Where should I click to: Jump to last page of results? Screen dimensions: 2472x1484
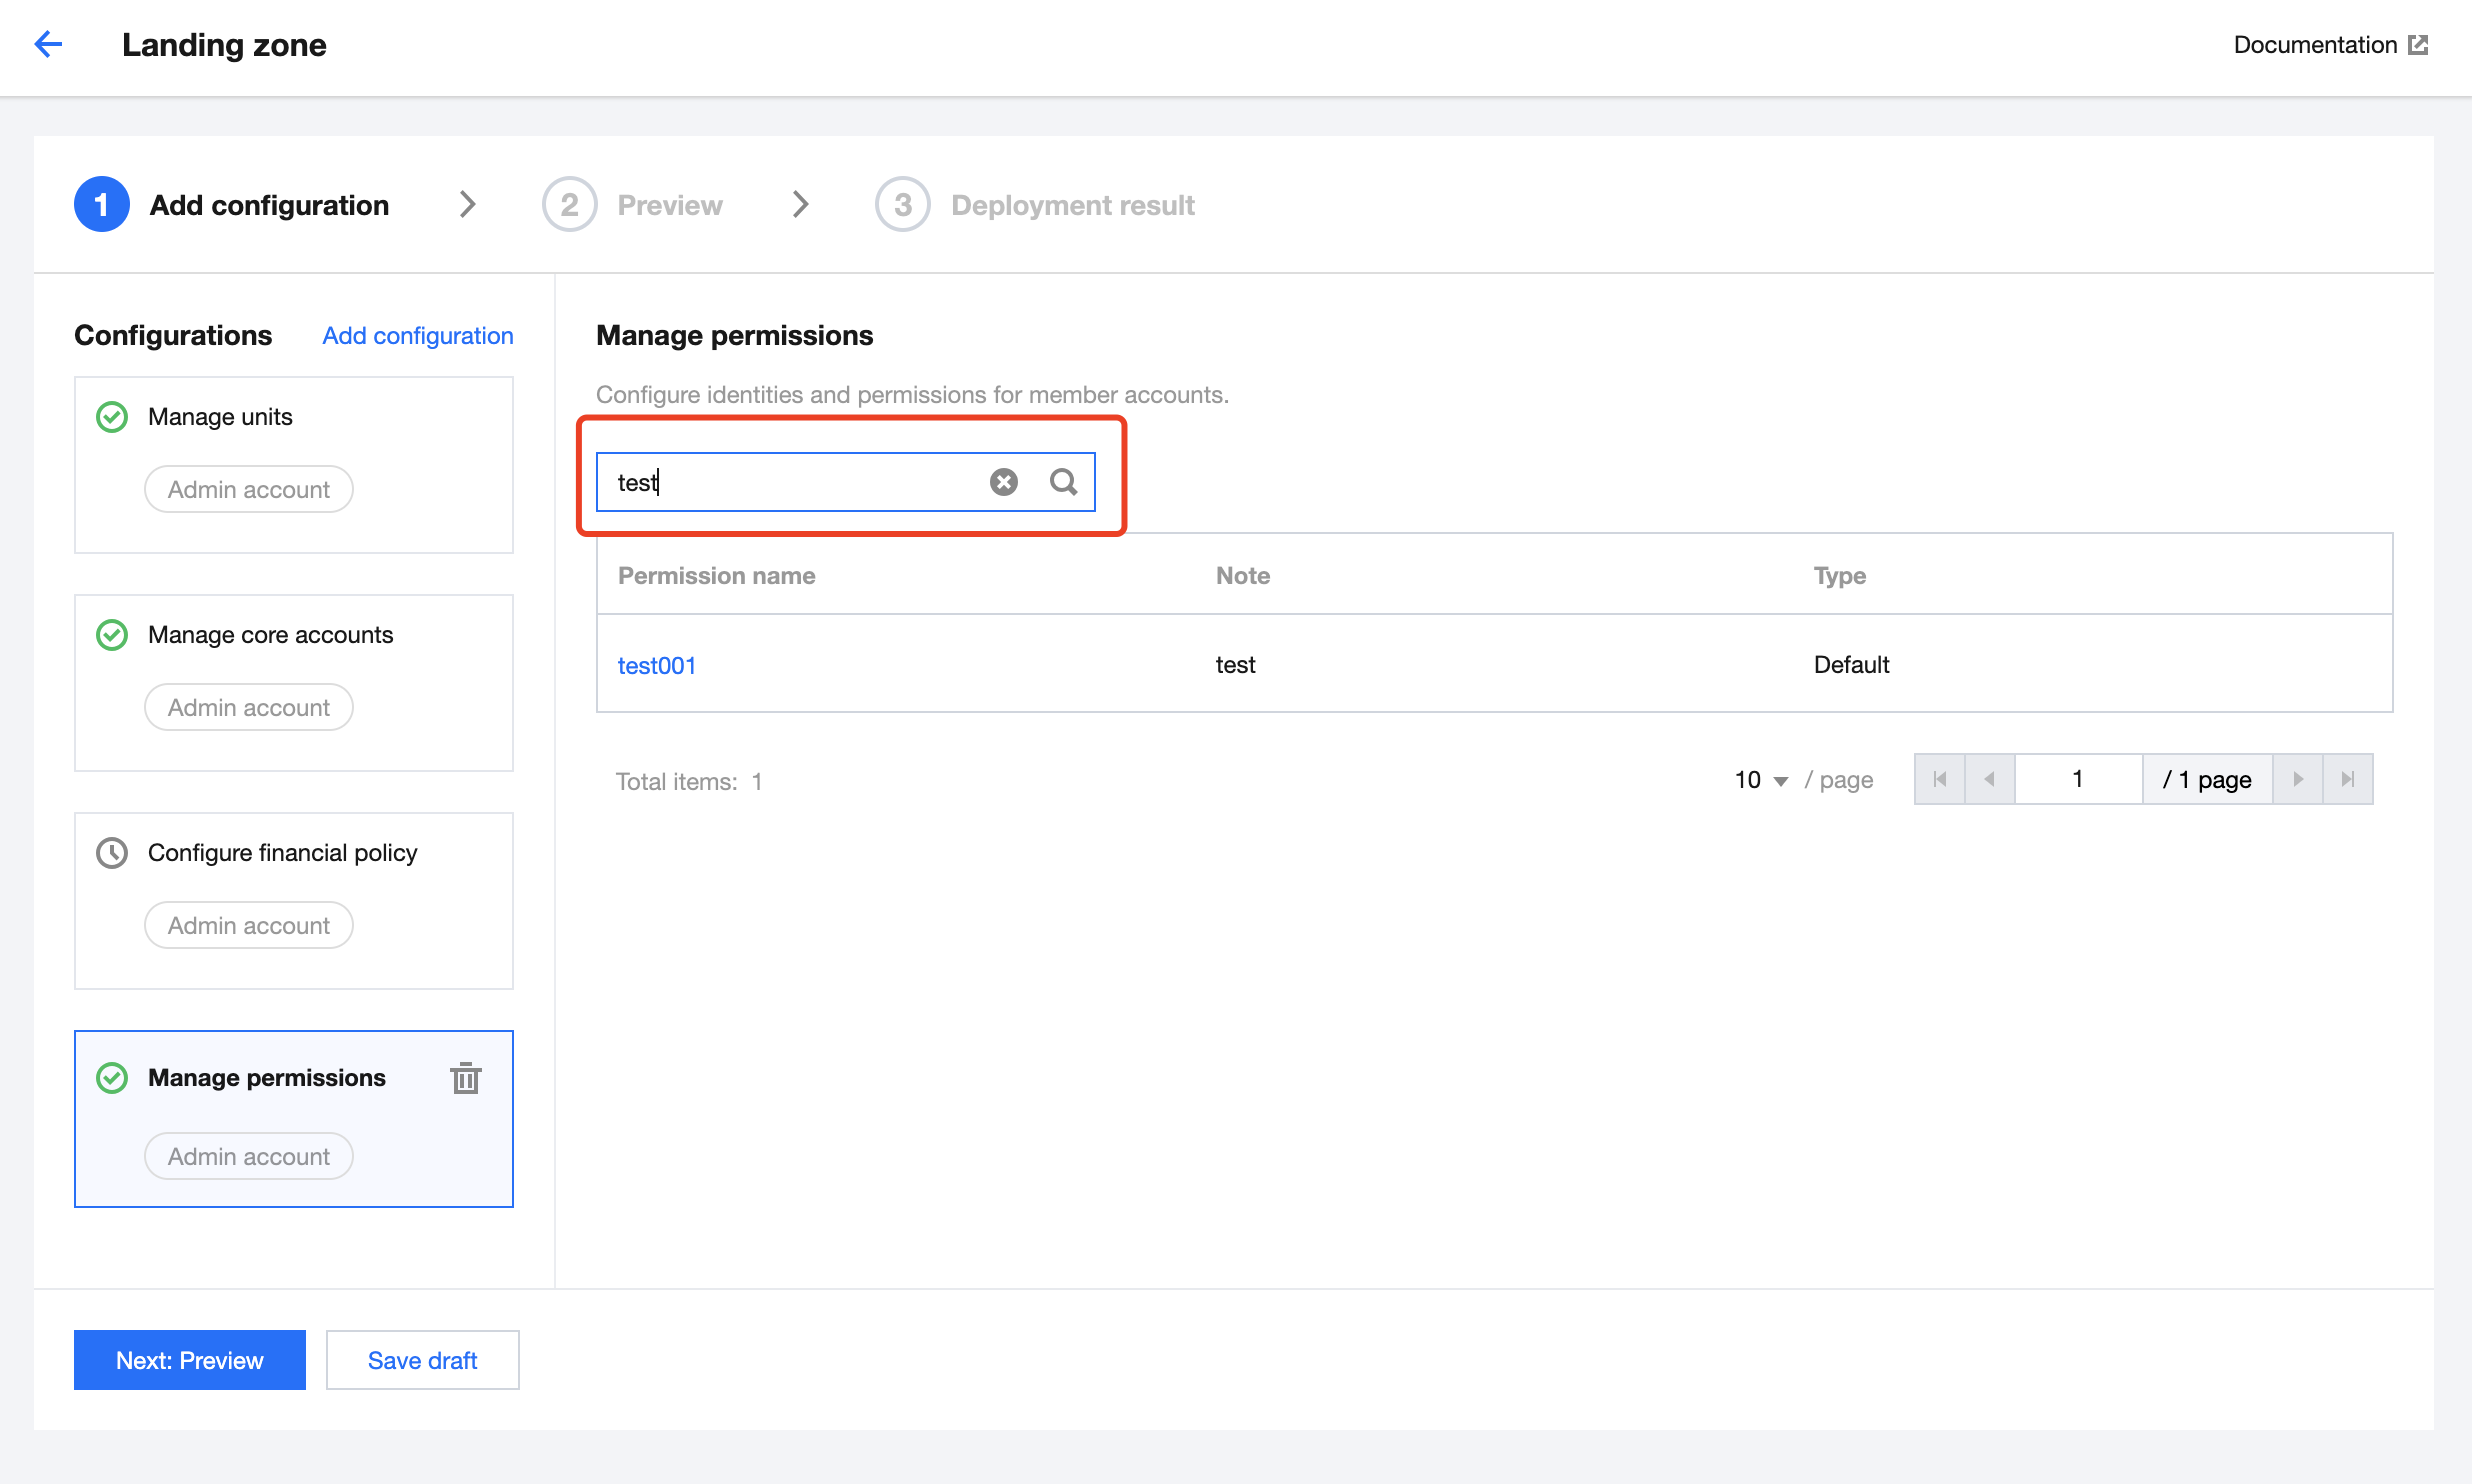[2348, 779]
